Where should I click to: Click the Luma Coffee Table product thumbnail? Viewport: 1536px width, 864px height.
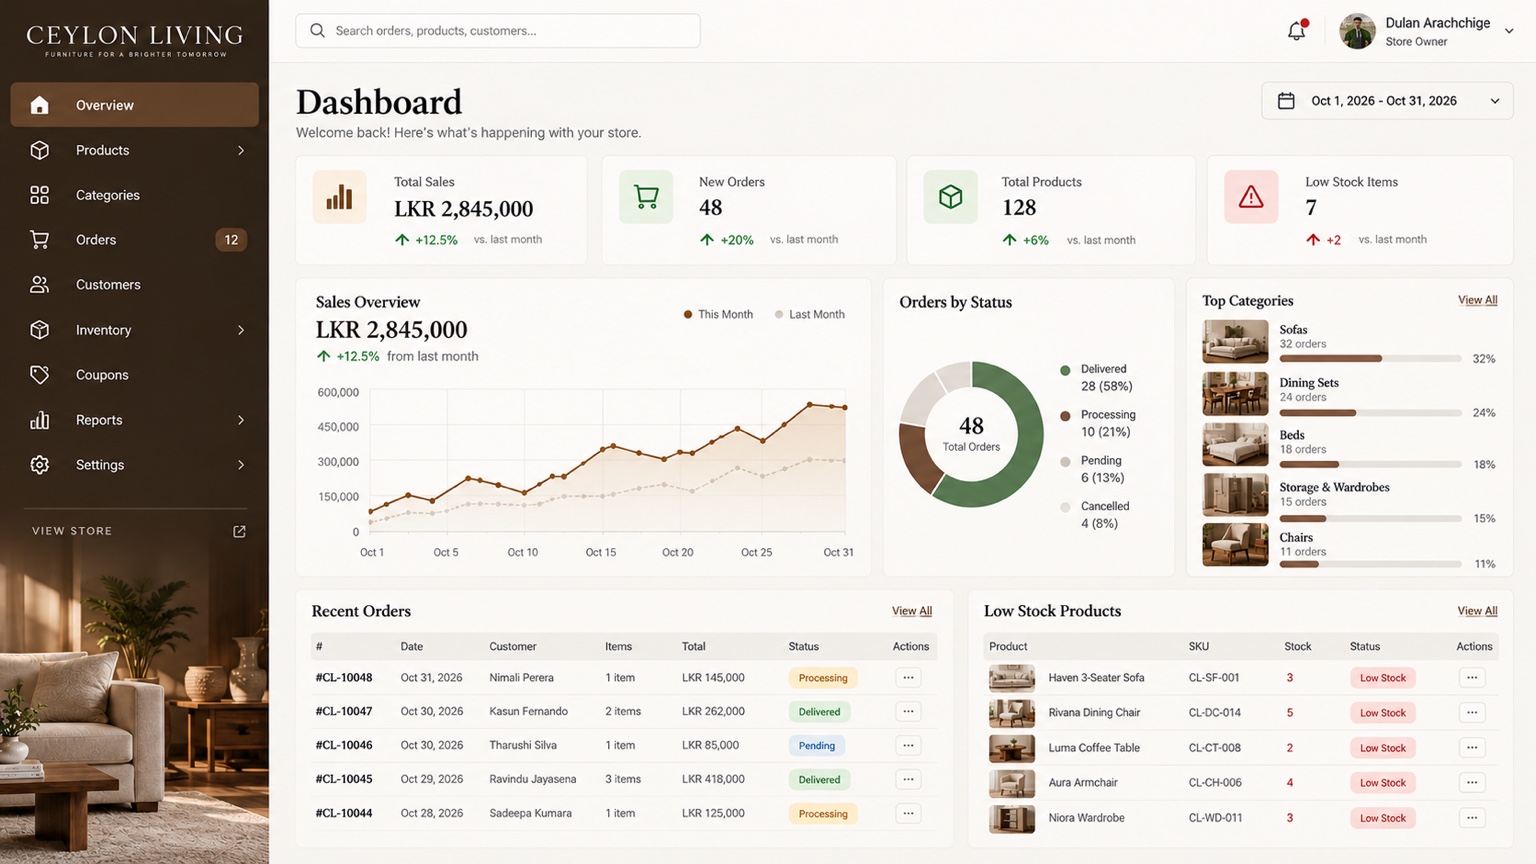tap(1011, 748)
